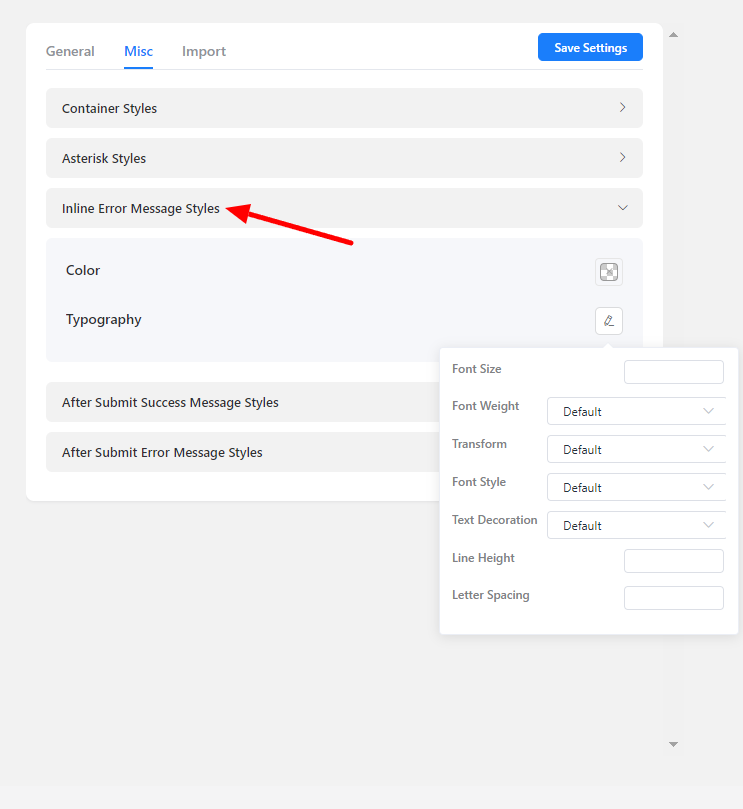The width and height of the screenshot is (743, 809).
Task: Focus the Line Height input field
Action: (x=673, y=560)
